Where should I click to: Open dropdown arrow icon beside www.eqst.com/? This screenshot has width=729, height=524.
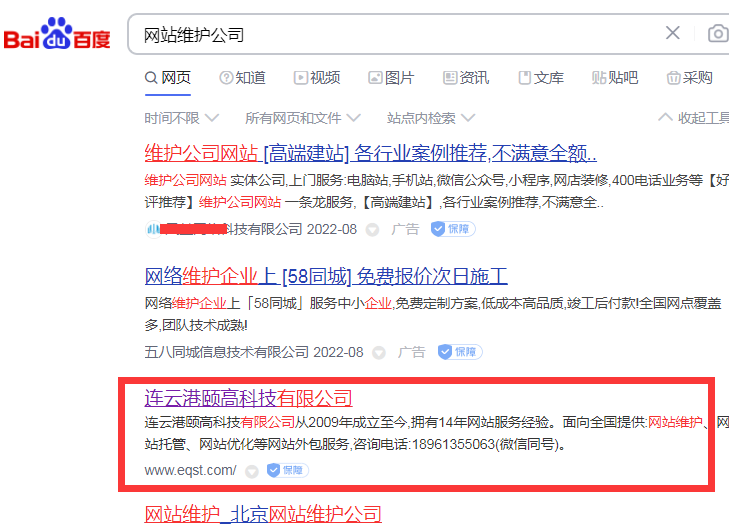coord(252,471)
